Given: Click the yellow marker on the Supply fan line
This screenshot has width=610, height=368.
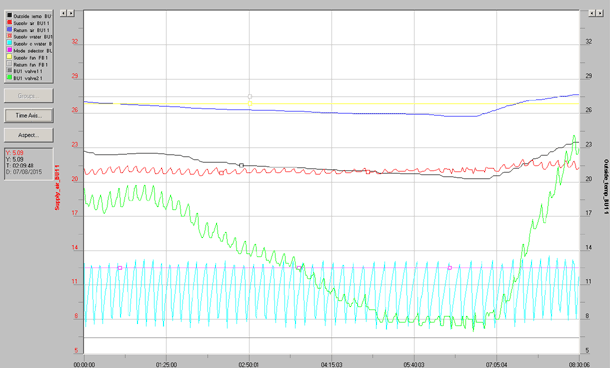Looking at the screenshot, I should (250, 103).
